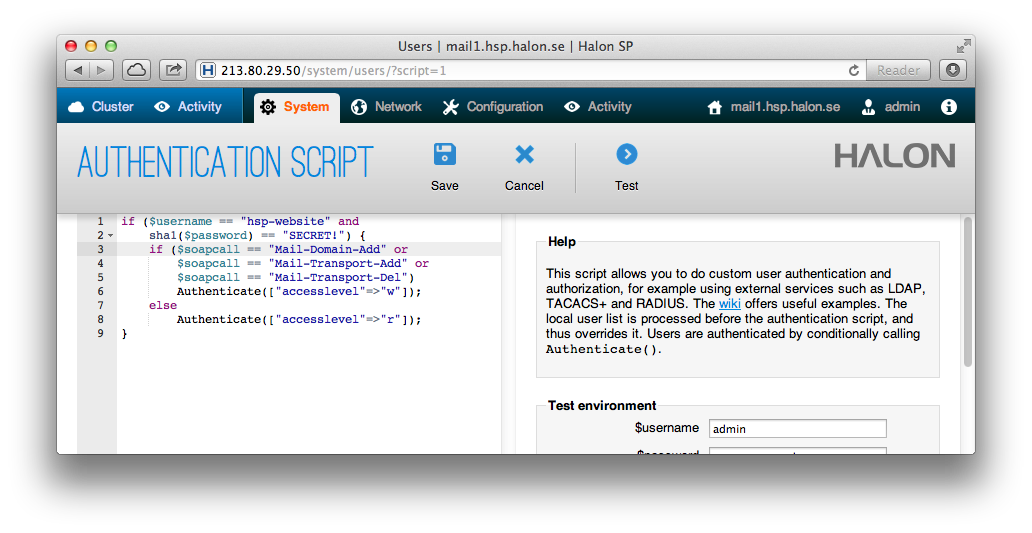Open the admin user menu
Image resolution: width=1032 pixels, height=533 pixels.
tap(890, 107)
